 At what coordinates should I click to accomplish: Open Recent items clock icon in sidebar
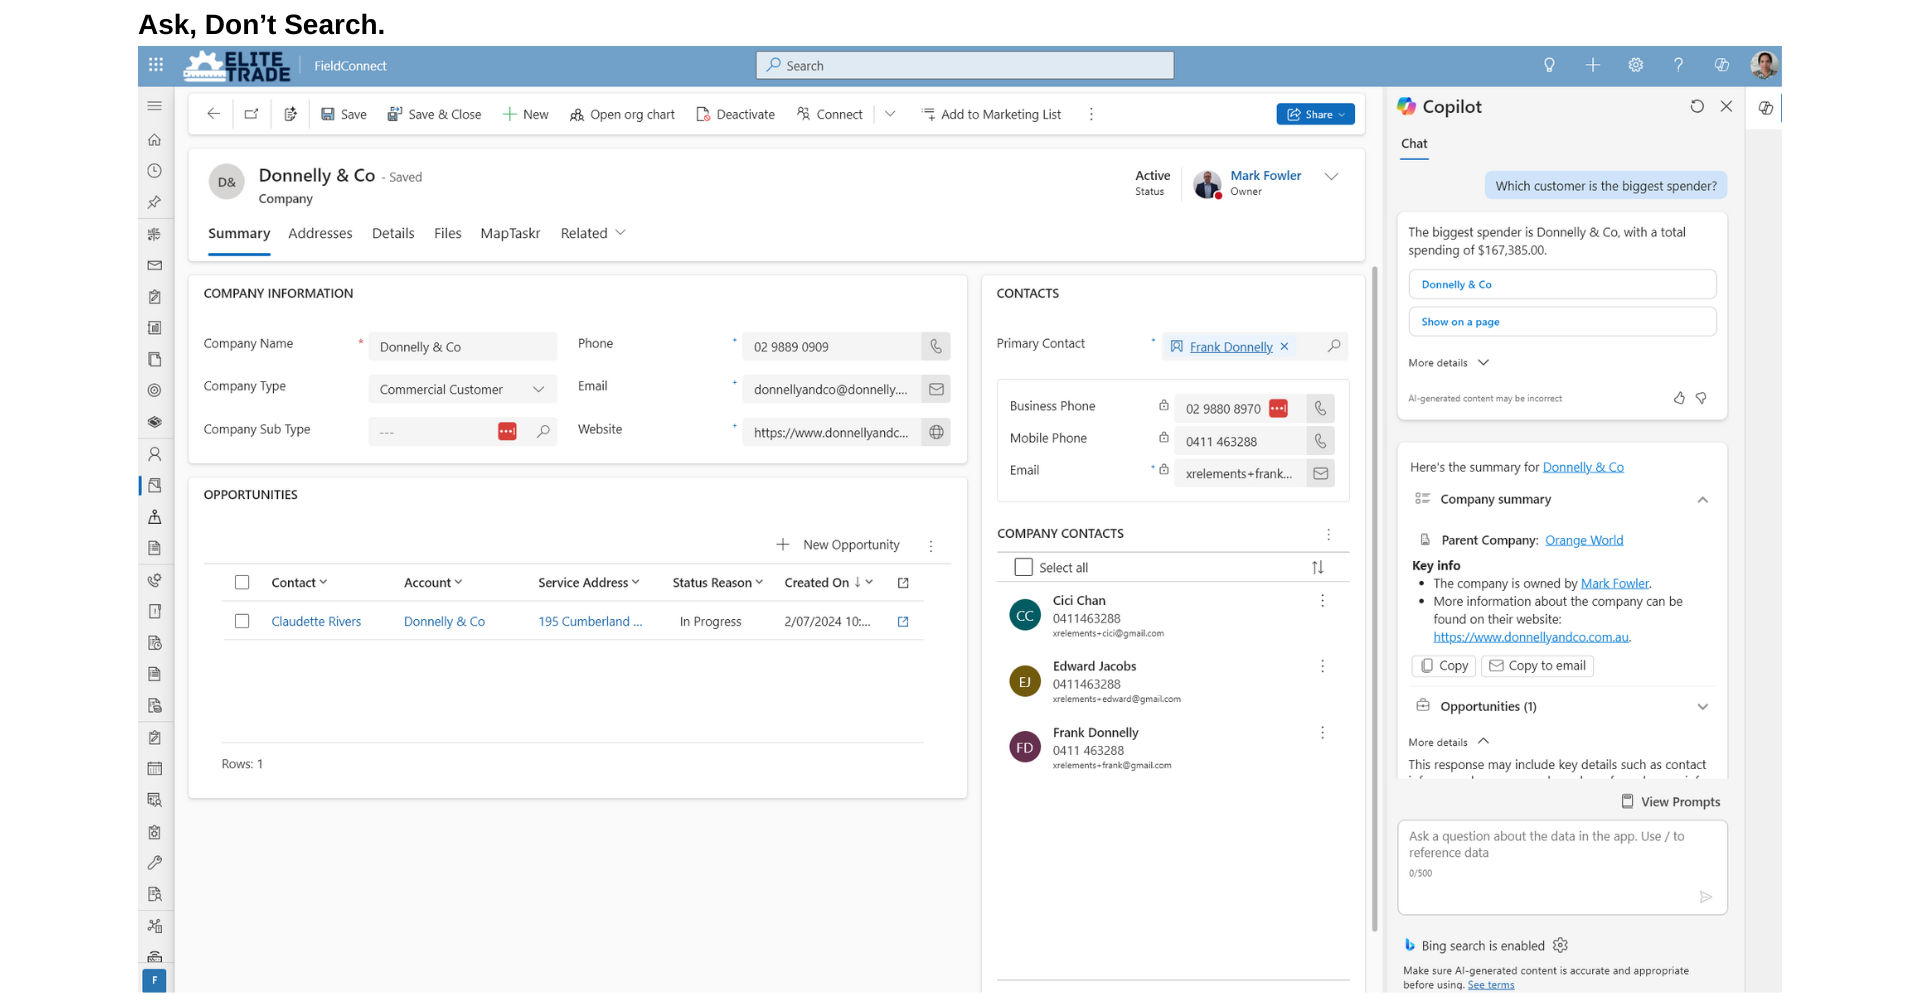pos(155,171)
